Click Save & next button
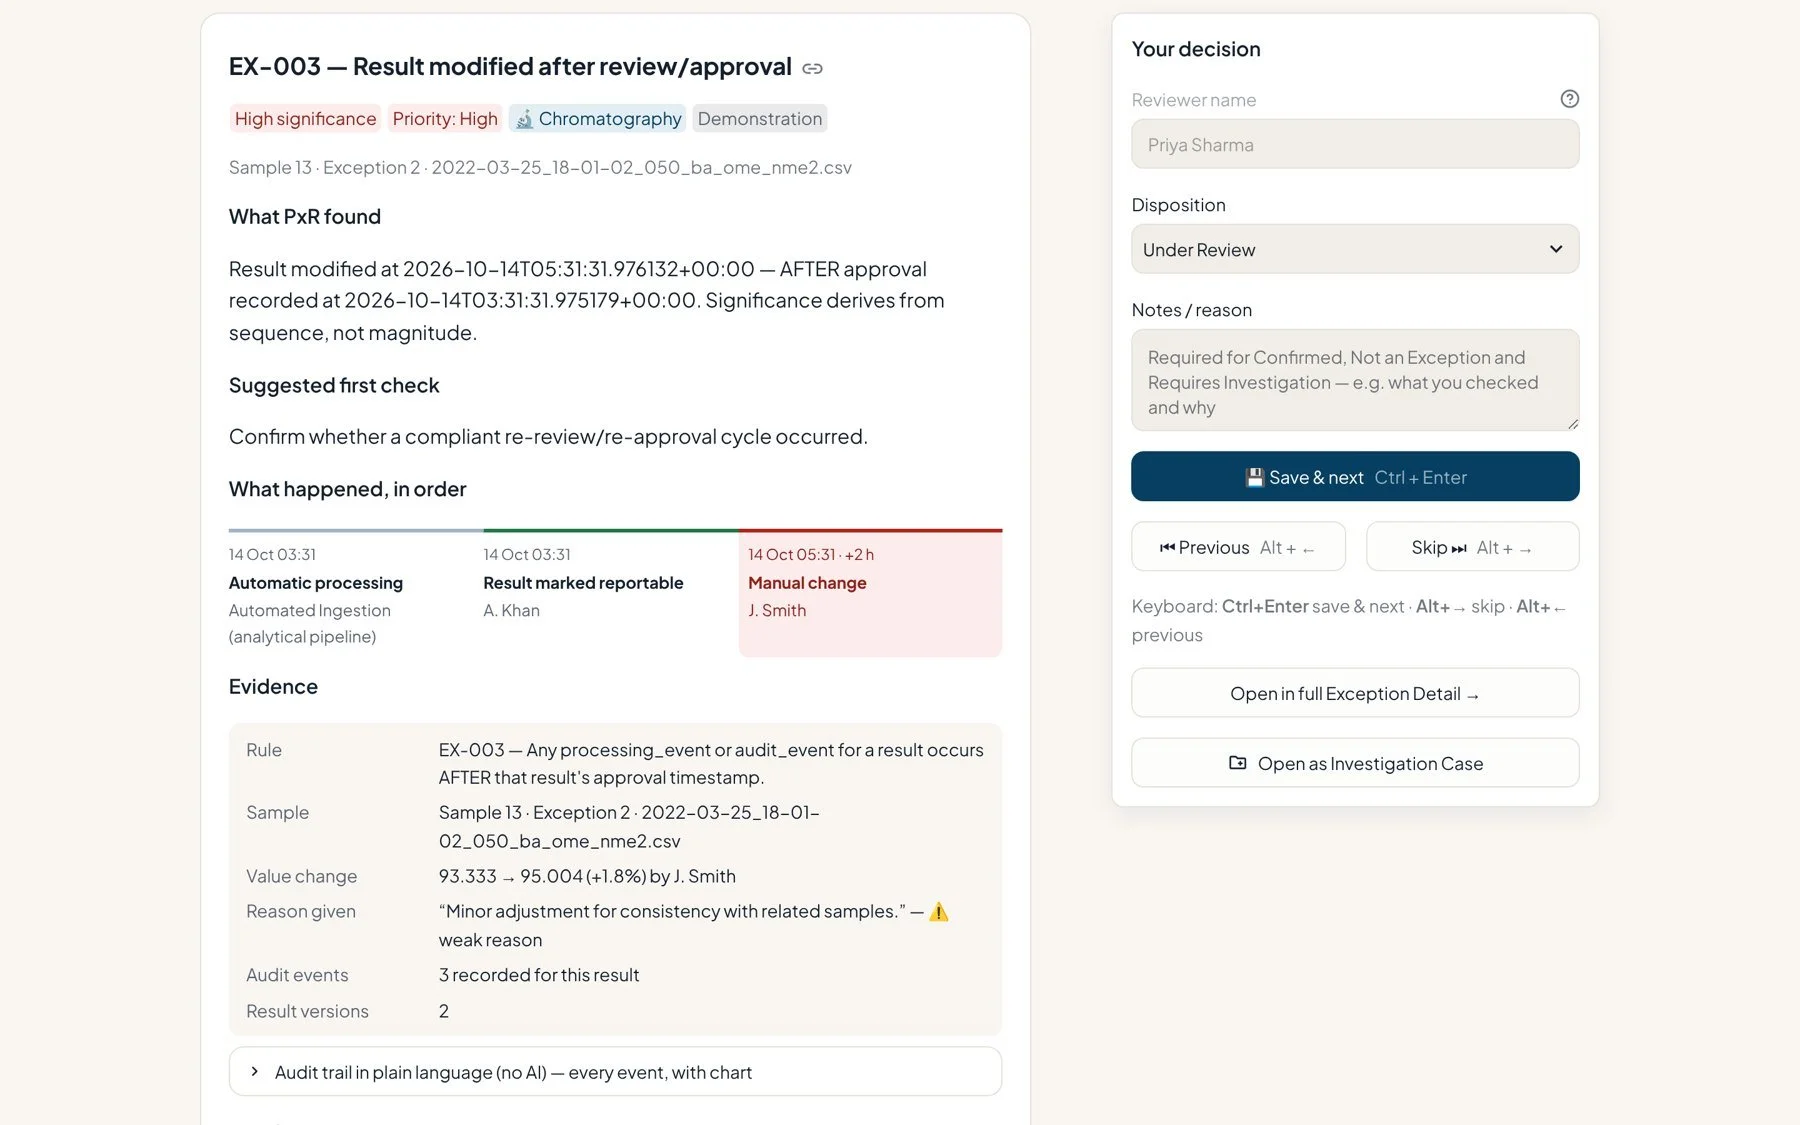The image size is (1800, 1125). 1355,477
